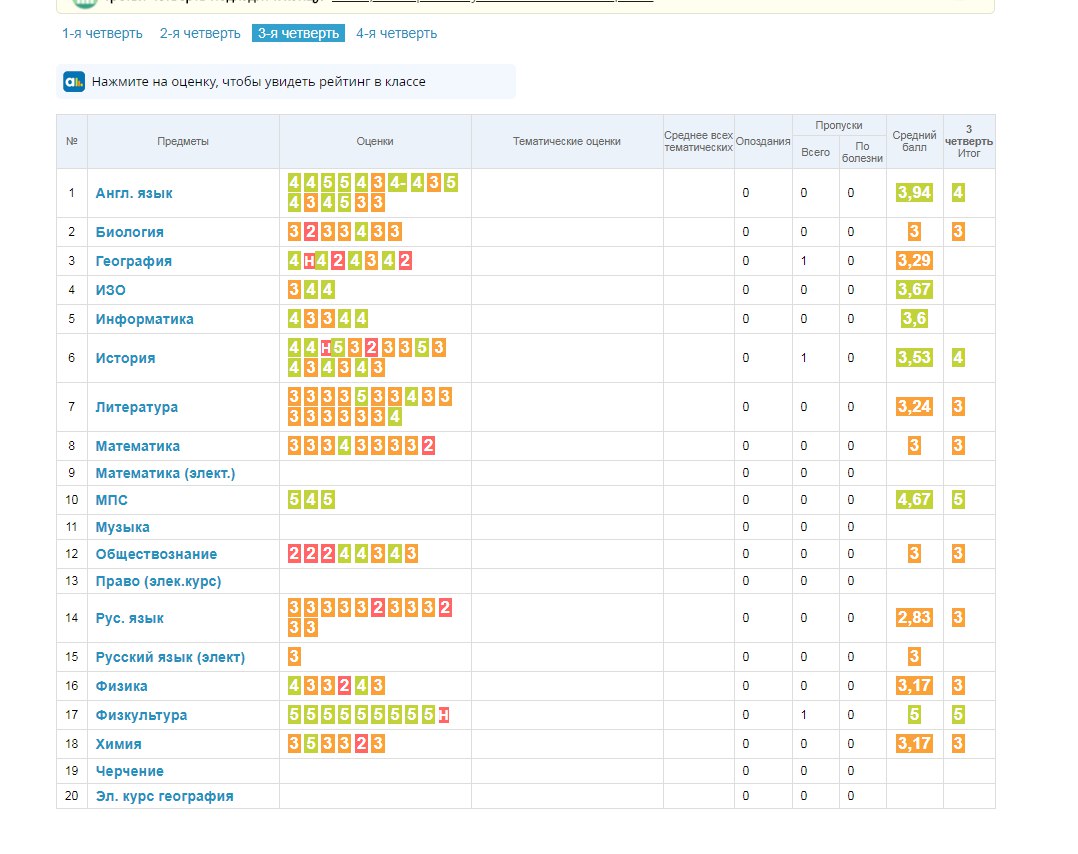Screen dimensions: 1078x854
Task: Select the highlighted 3-я четверть tab
Action: pos(298,33)
